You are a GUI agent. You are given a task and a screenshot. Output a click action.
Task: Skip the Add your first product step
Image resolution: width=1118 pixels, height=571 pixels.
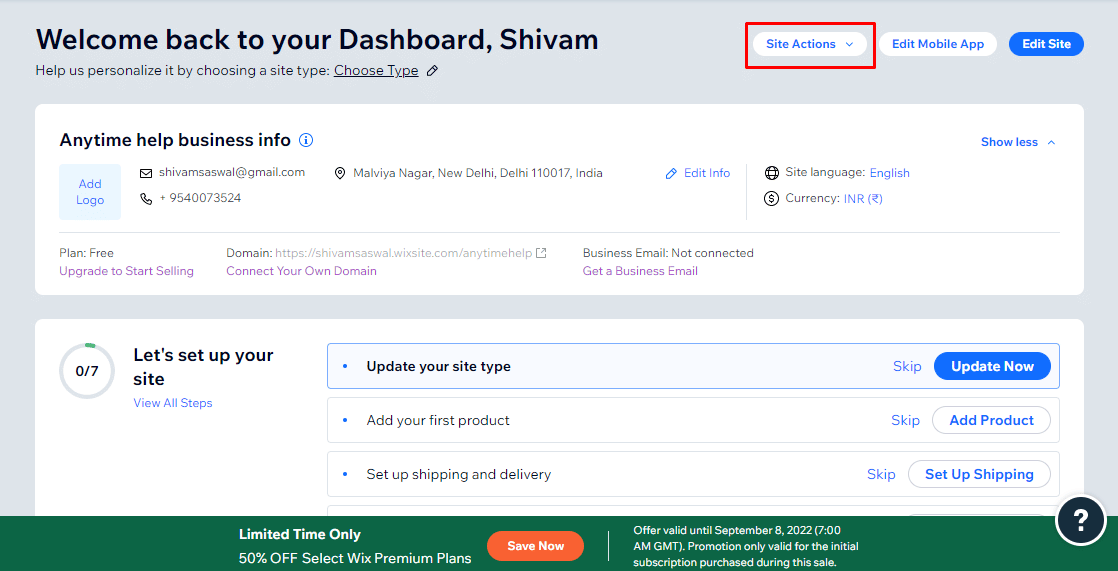(906, 421)
